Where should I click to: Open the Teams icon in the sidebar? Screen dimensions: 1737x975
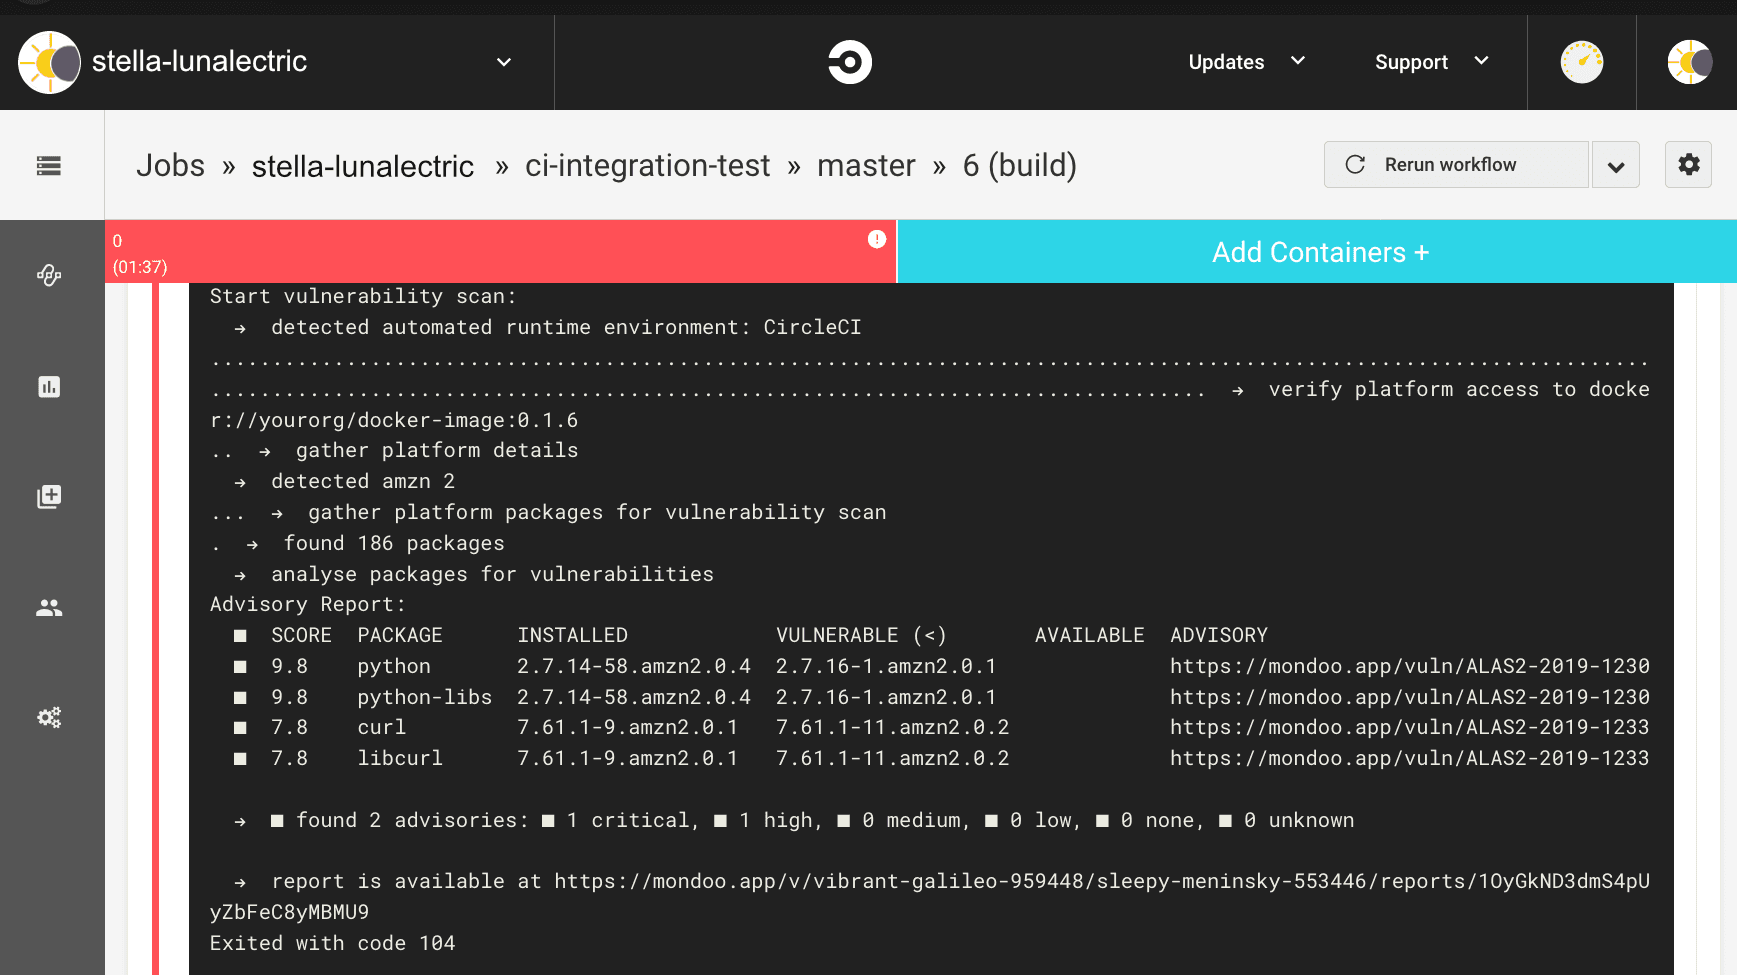pos(49,606)
